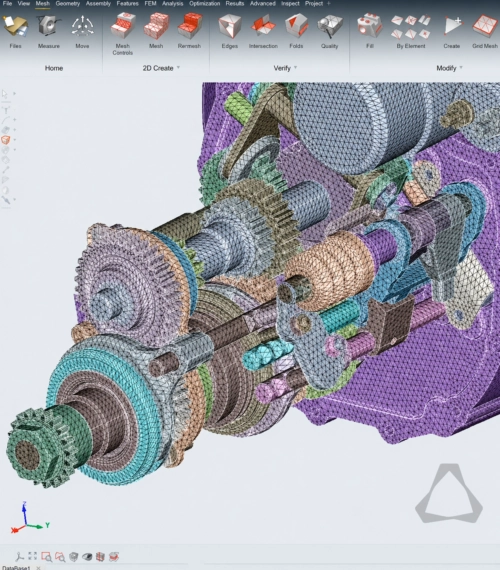Expand the 2D Create group dropdown
The width and height of the screenshot is (500, 570).
[178, 68]
